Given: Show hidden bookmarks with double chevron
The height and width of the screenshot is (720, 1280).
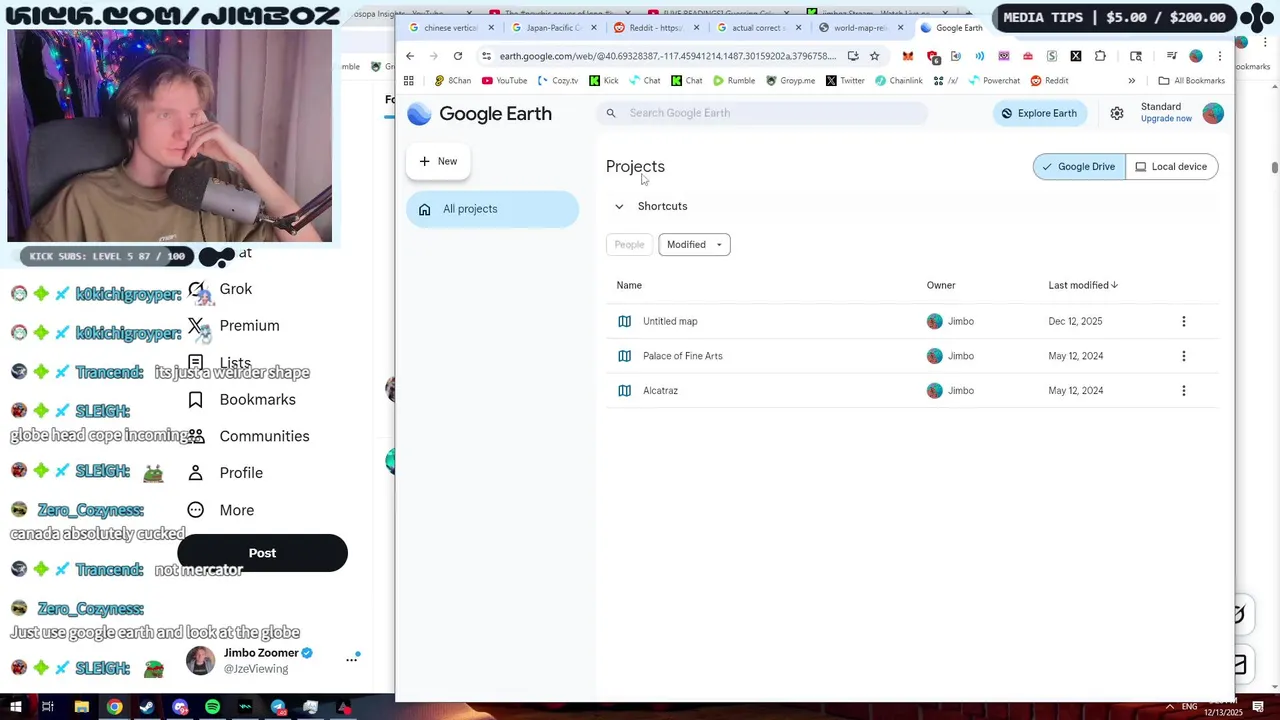Looking at the screenshot, I should pyautogui.click(x=1132, y=81).
